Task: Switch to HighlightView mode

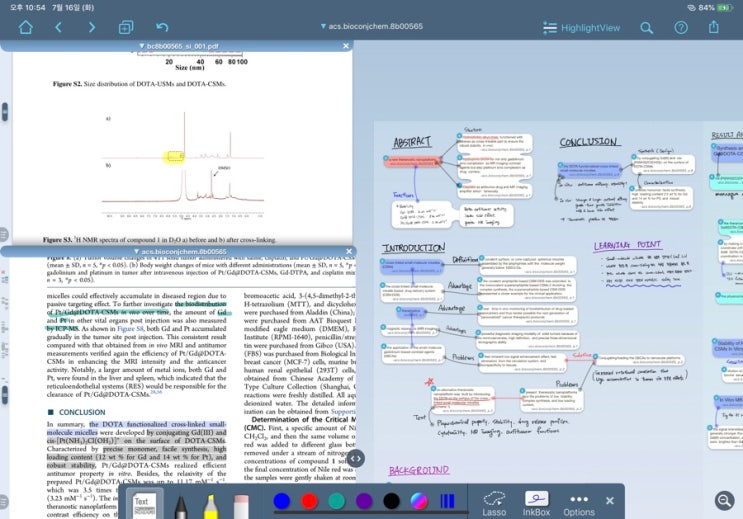Action: [x=581, y=28]
